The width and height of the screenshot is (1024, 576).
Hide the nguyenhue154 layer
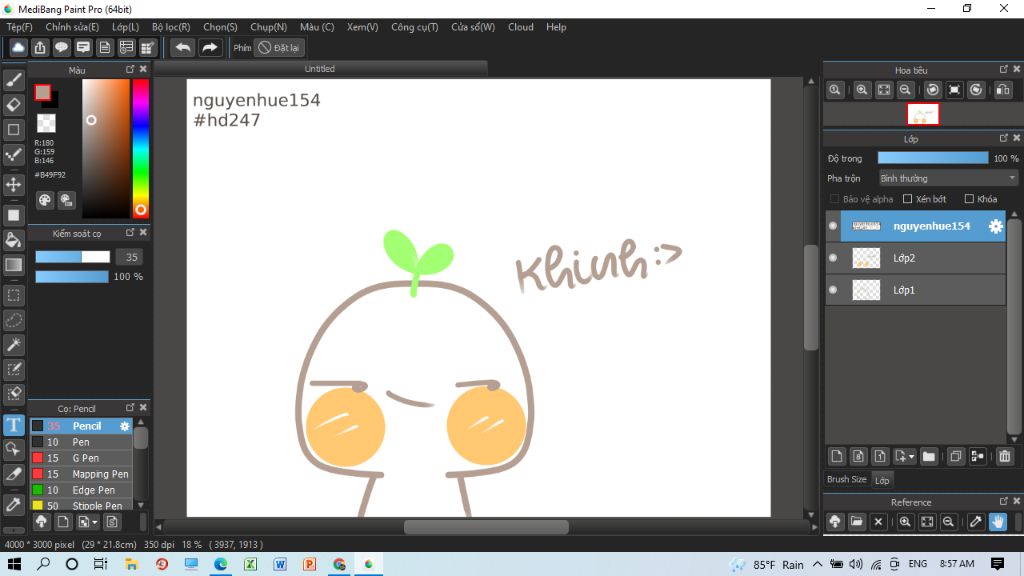coord(833,226)
